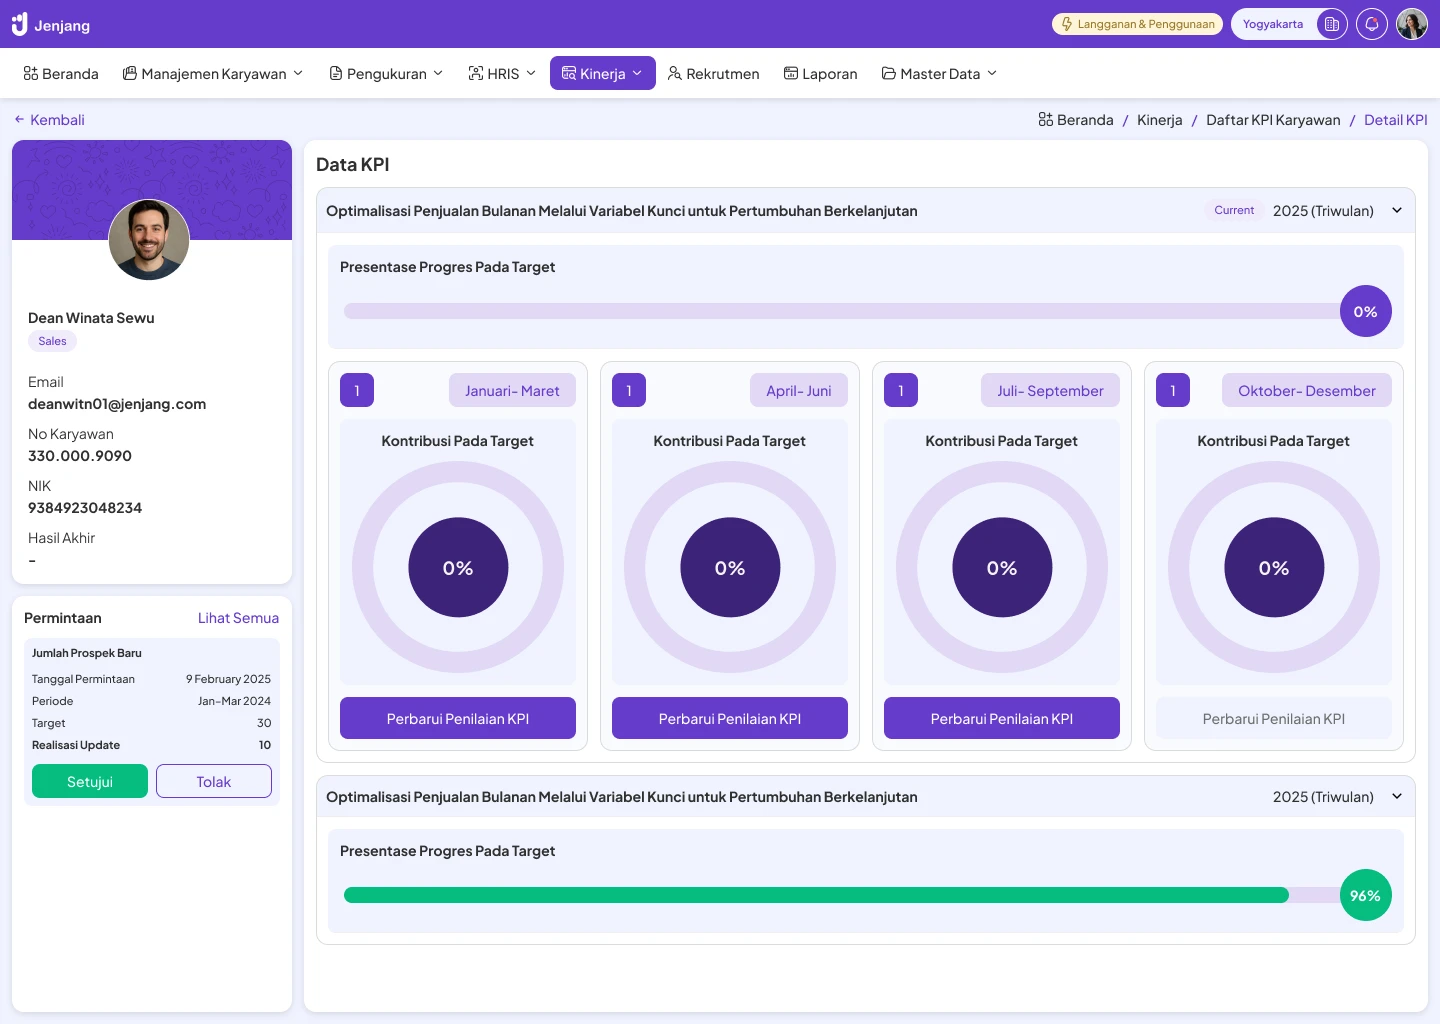Image resolution: width=1440 pixels, height=1024 pixels.
Task: Open the HRIS dropdown menu
Action: tap(502, 74)
